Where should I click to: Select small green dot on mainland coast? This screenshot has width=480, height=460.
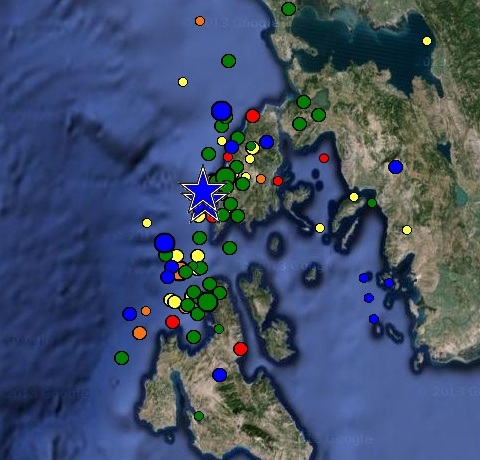pos(372,203)
